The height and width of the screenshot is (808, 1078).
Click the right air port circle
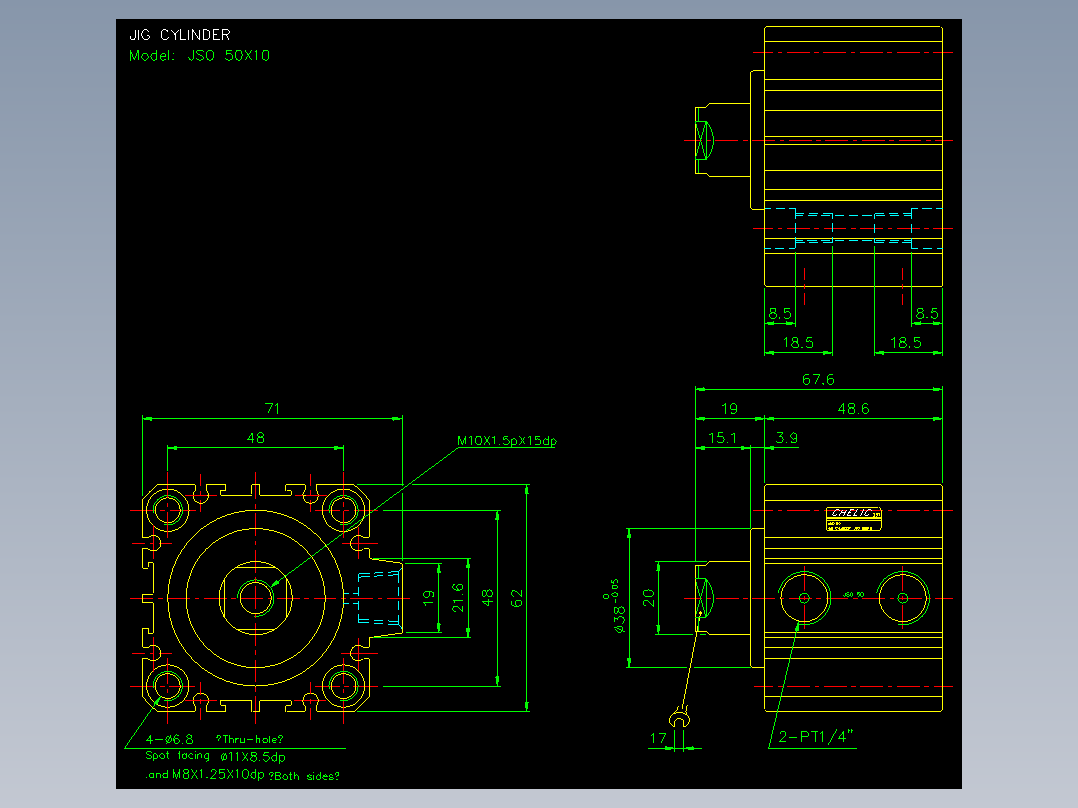click(x=903, y=598)
